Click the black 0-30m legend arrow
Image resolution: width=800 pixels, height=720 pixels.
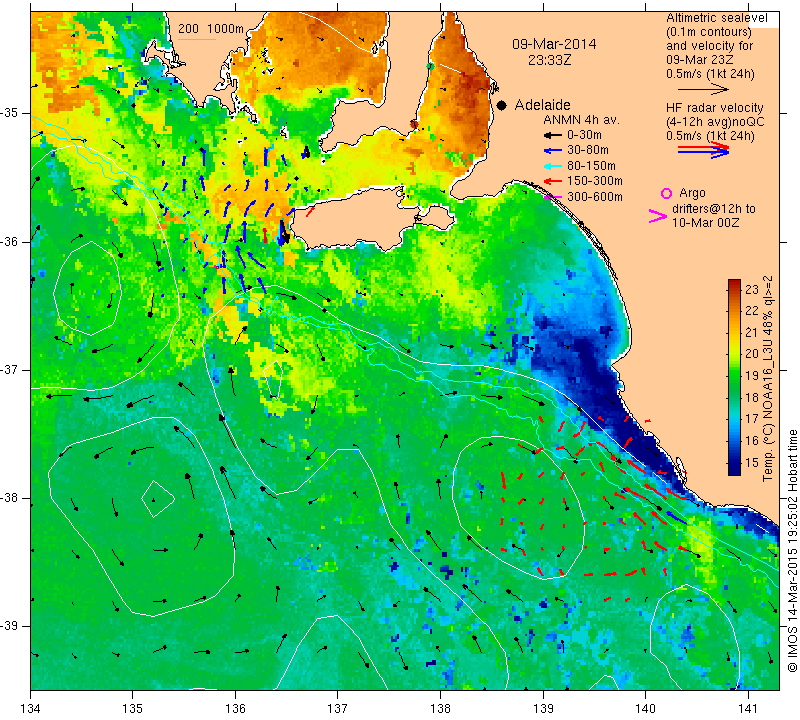coord(552,136)
